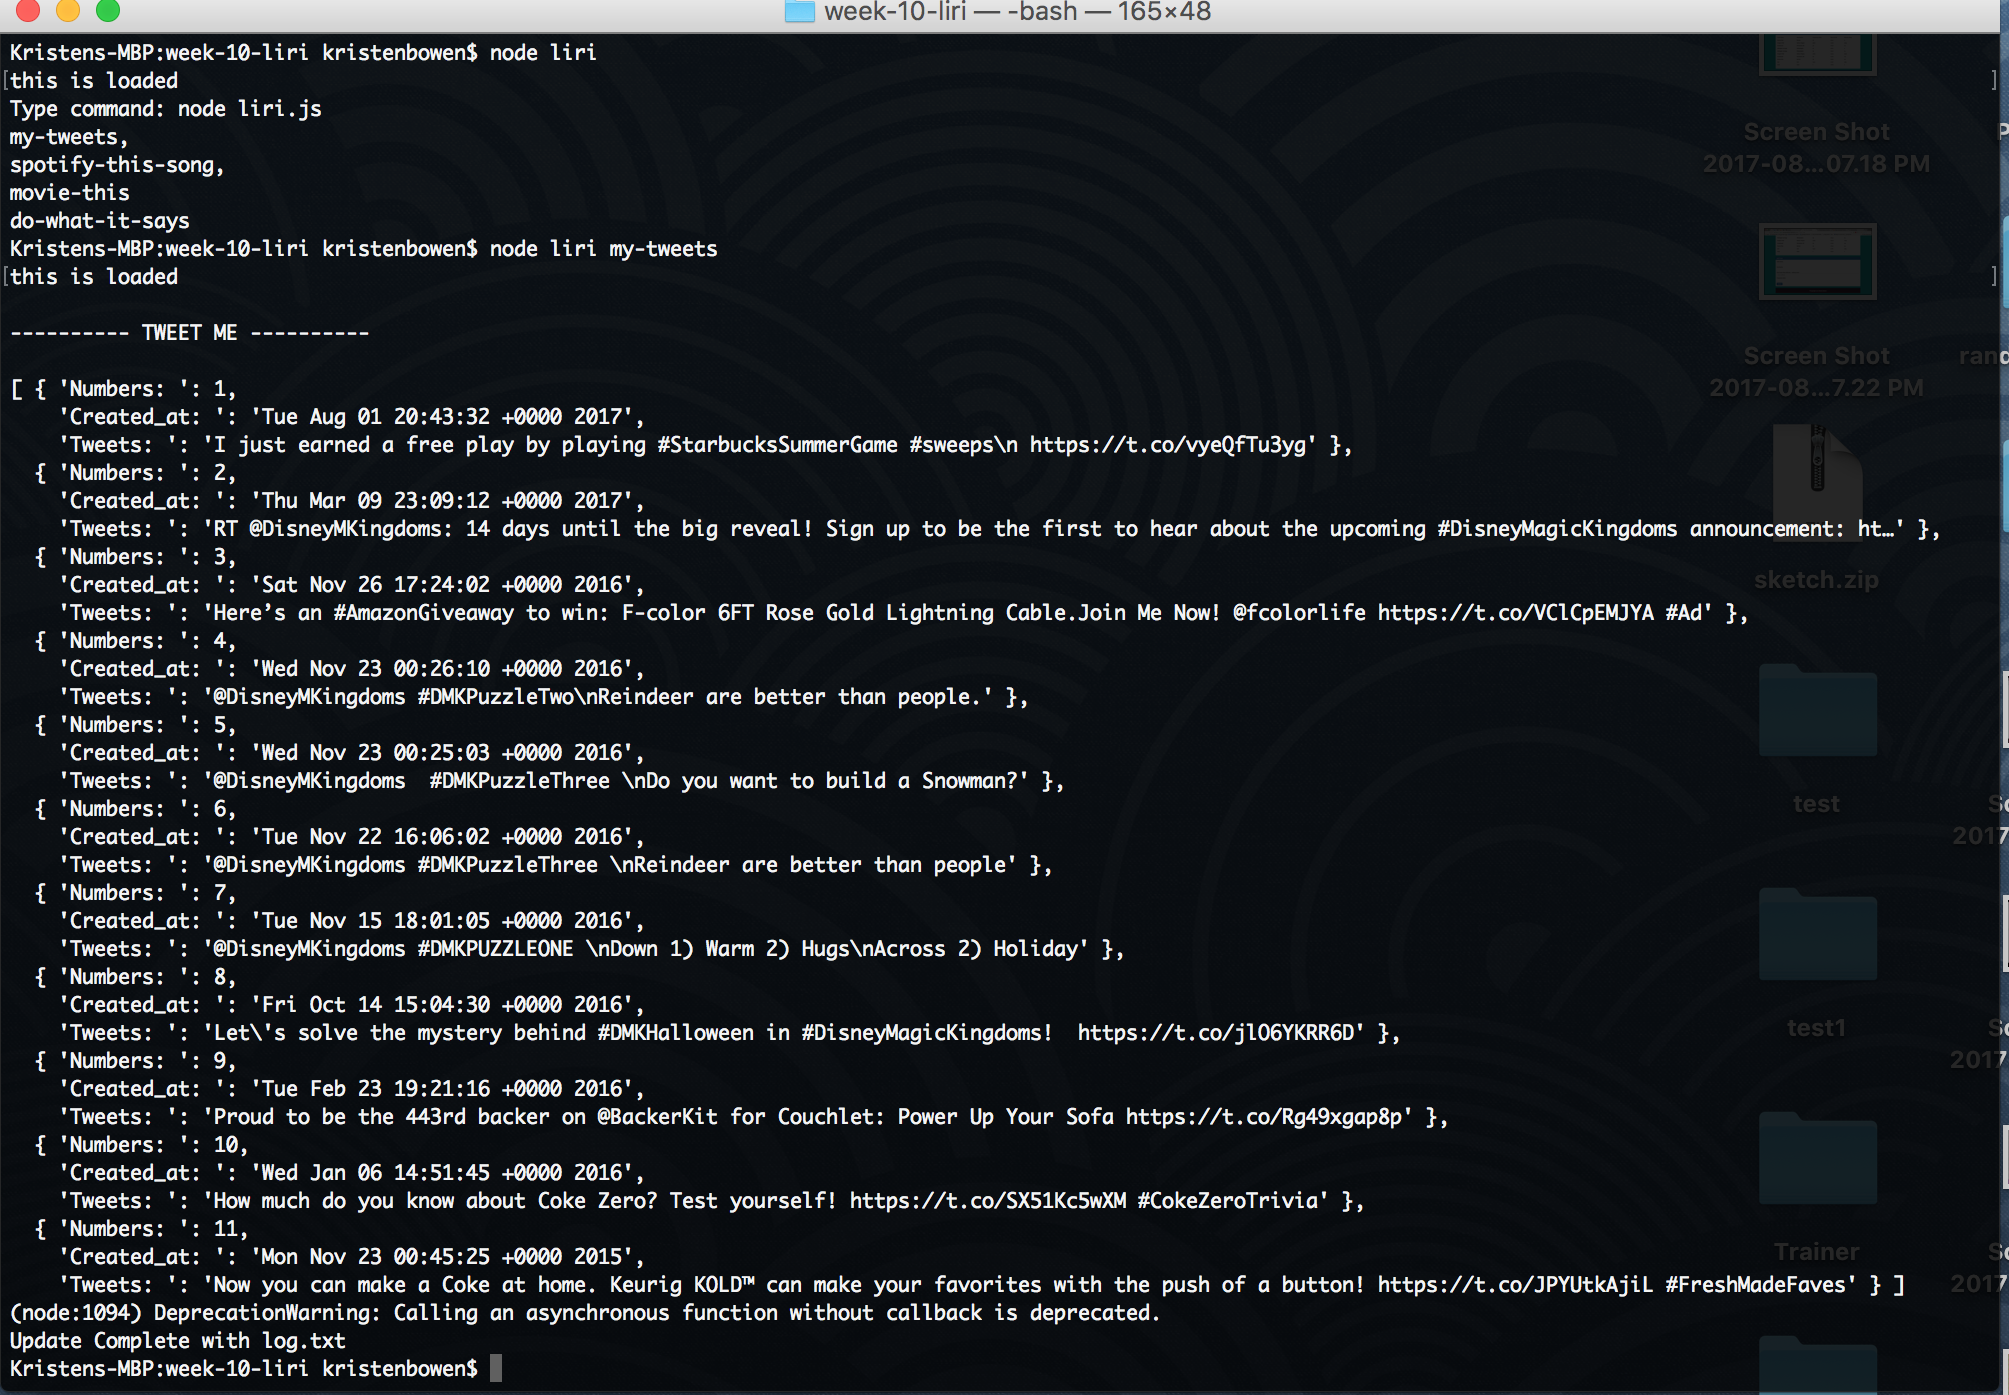
Task: Maximize the terminal with the green button
Action: tap(108, 10)
